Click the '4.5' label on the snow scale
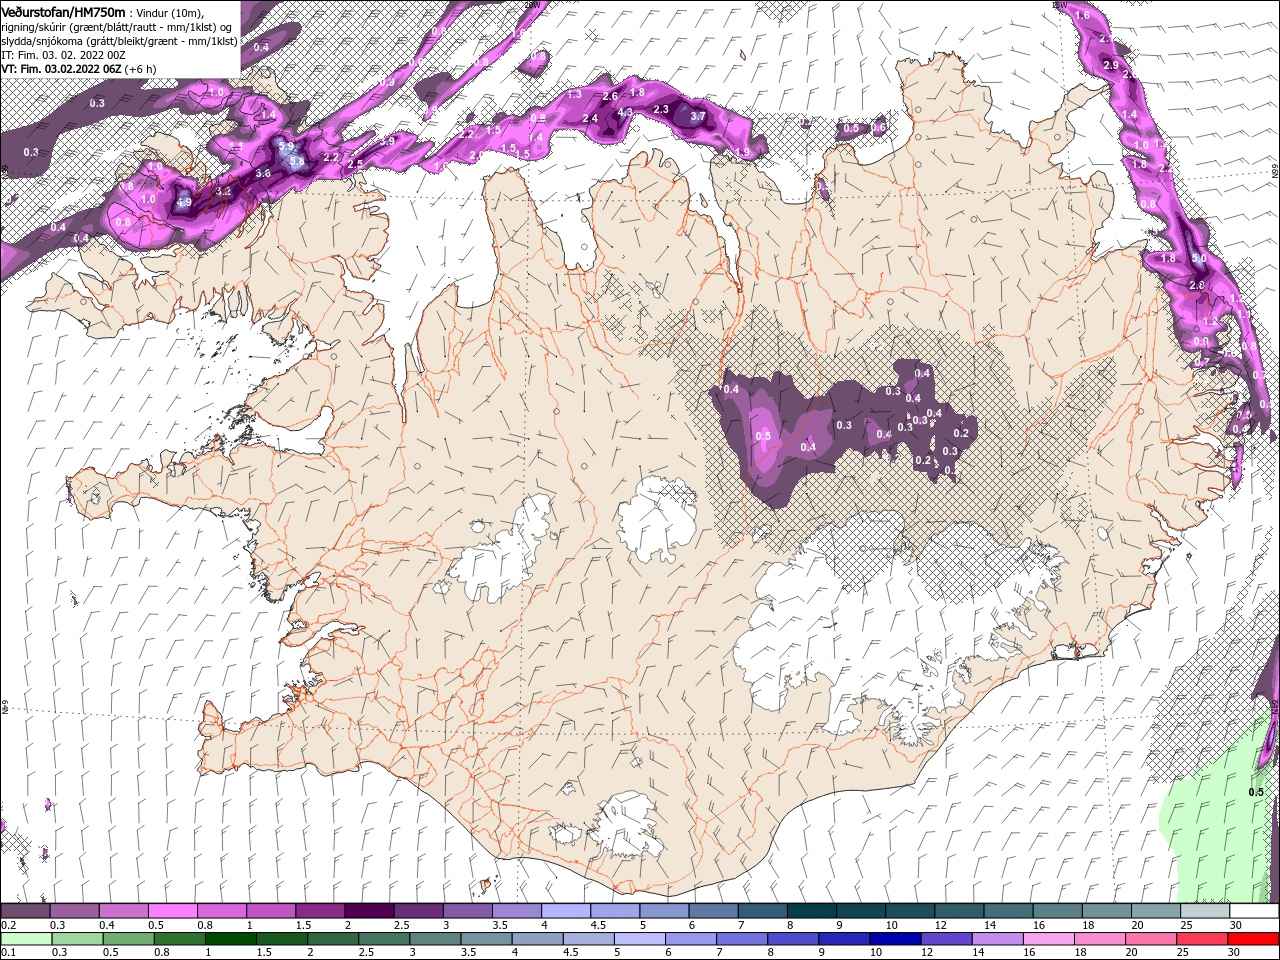The image size is (1280, 960). pyautogui.click(x=597, y=925)
